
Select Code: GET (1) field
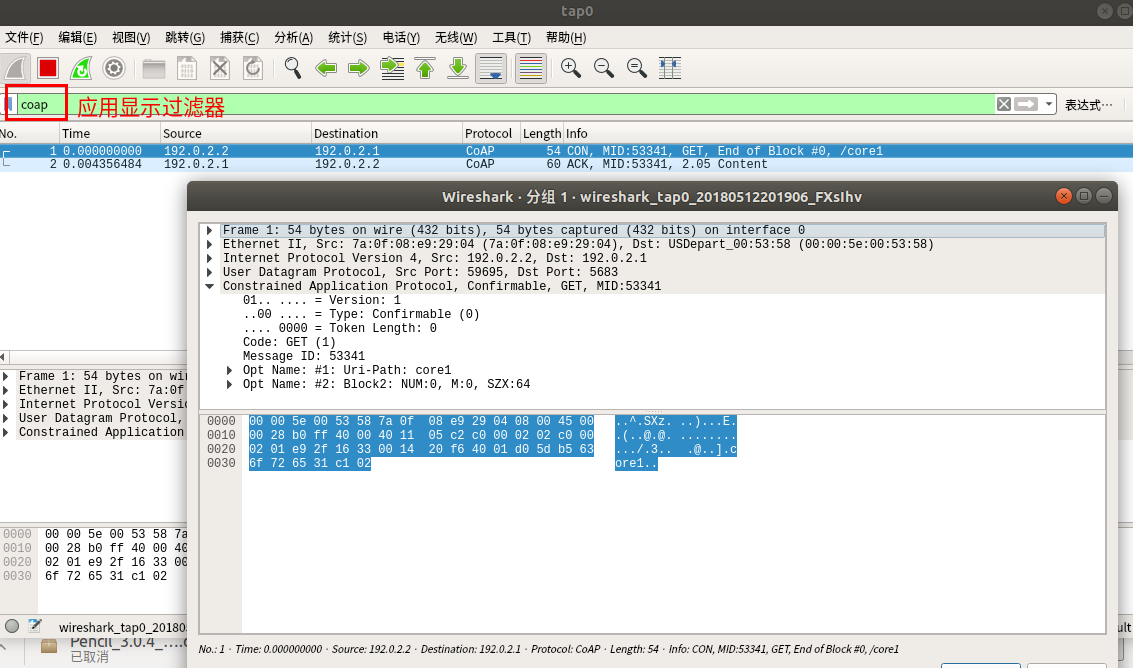coord(289,342)
